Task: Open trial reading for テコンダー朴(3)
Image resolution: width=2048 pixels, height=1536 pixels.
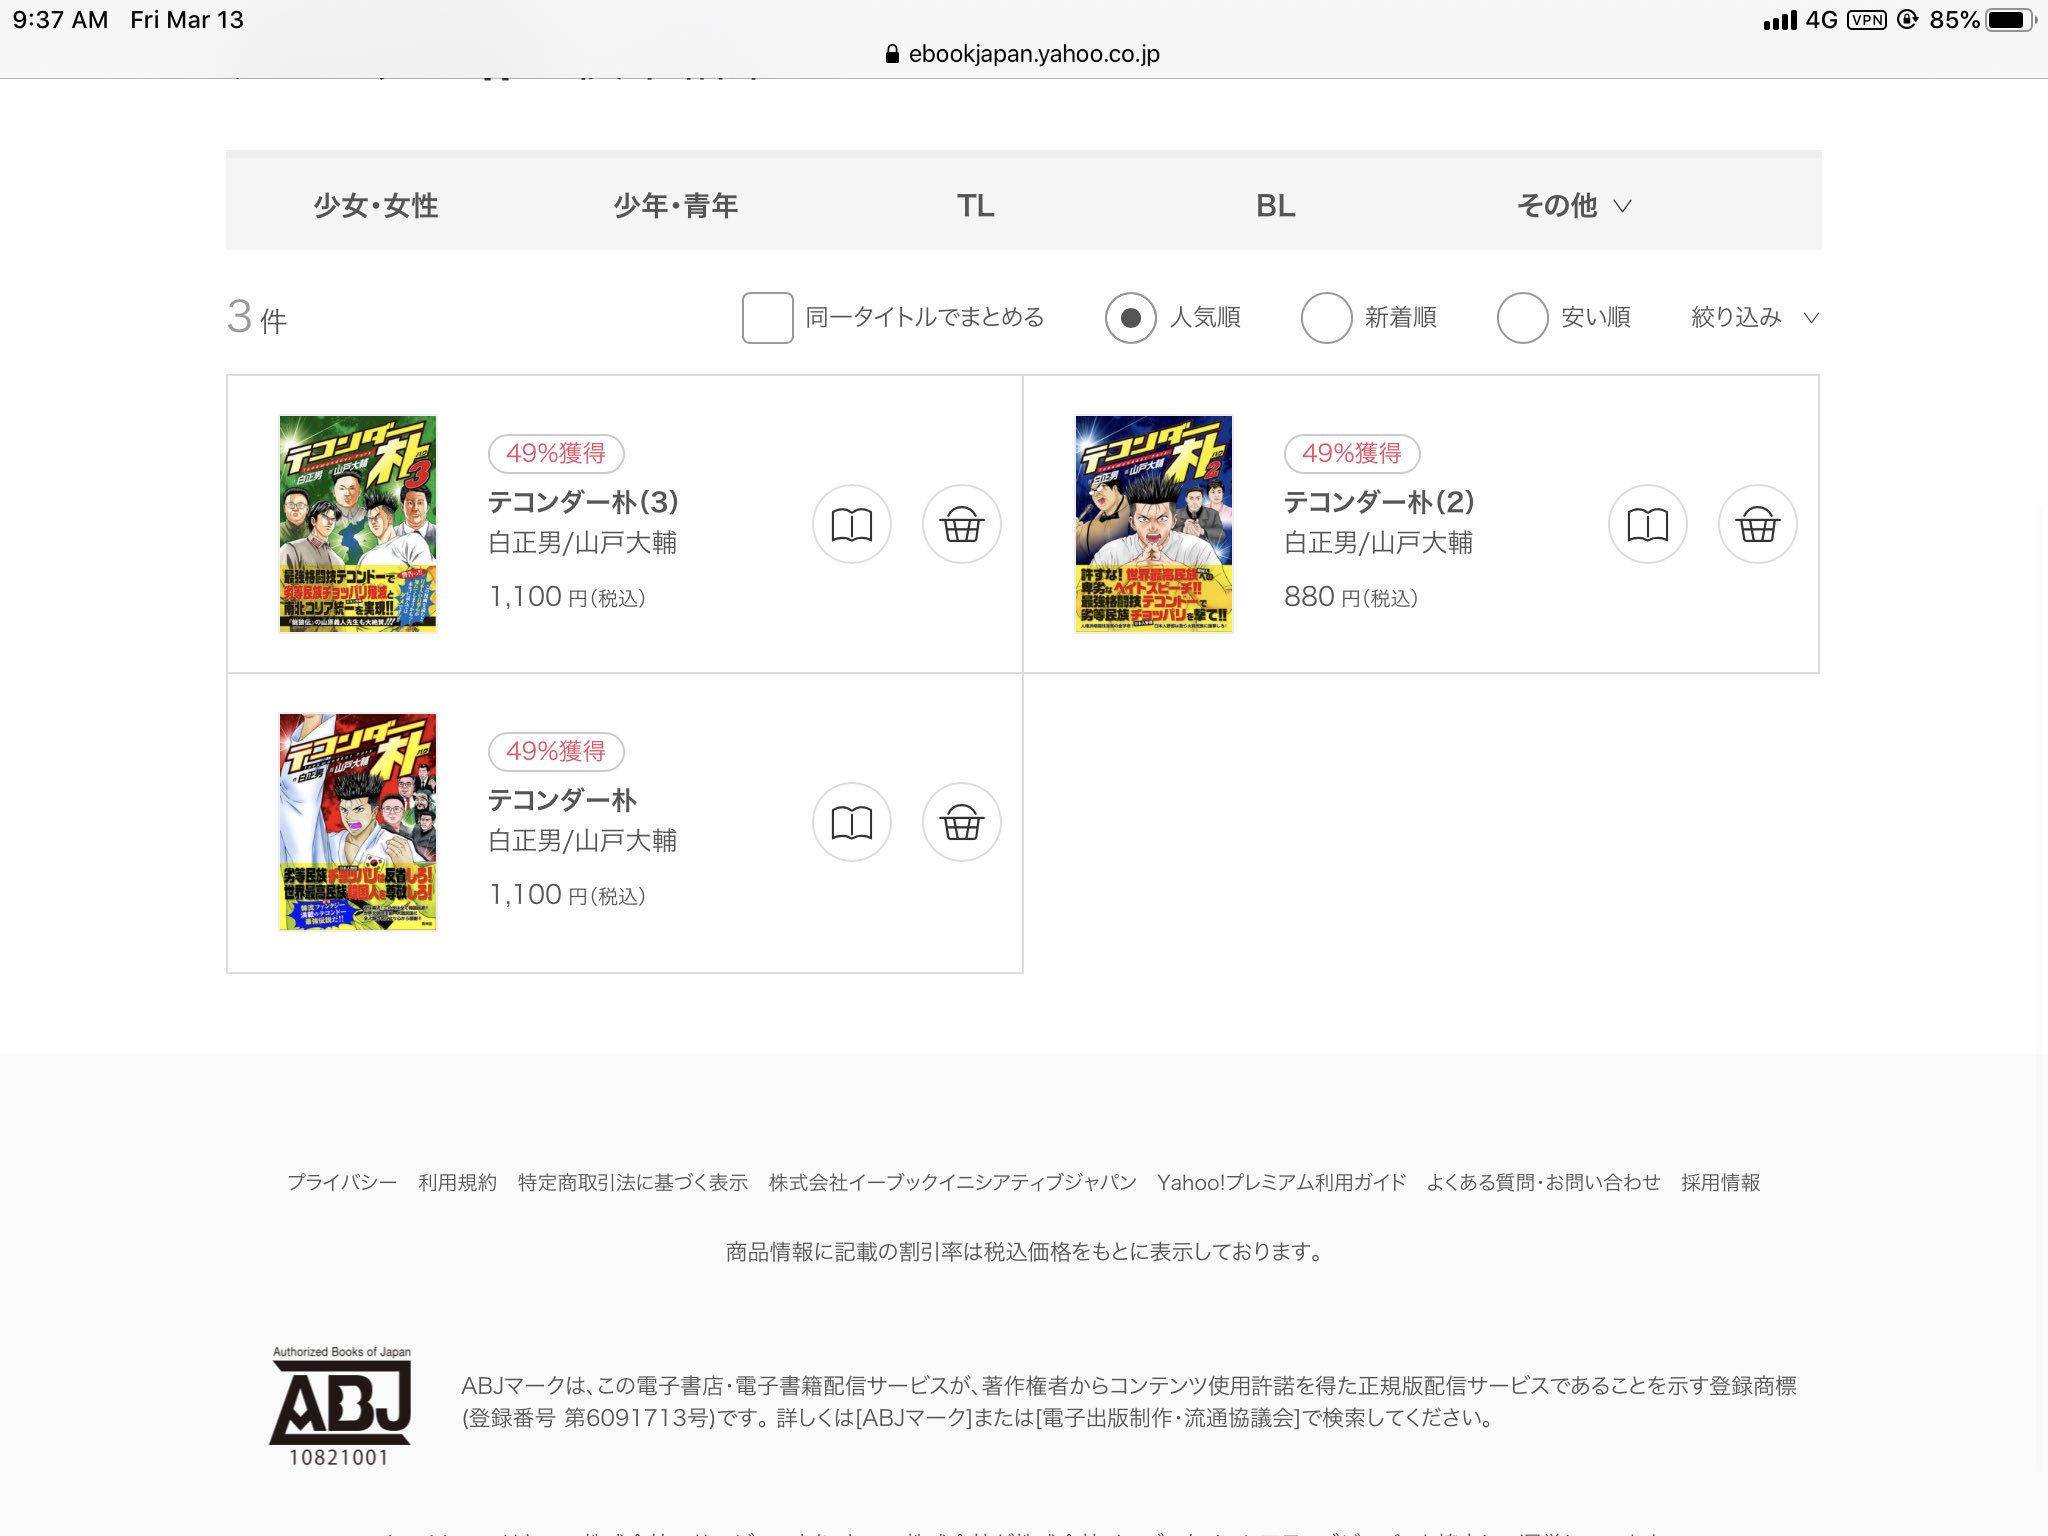Action: click(x=851, y=524)
